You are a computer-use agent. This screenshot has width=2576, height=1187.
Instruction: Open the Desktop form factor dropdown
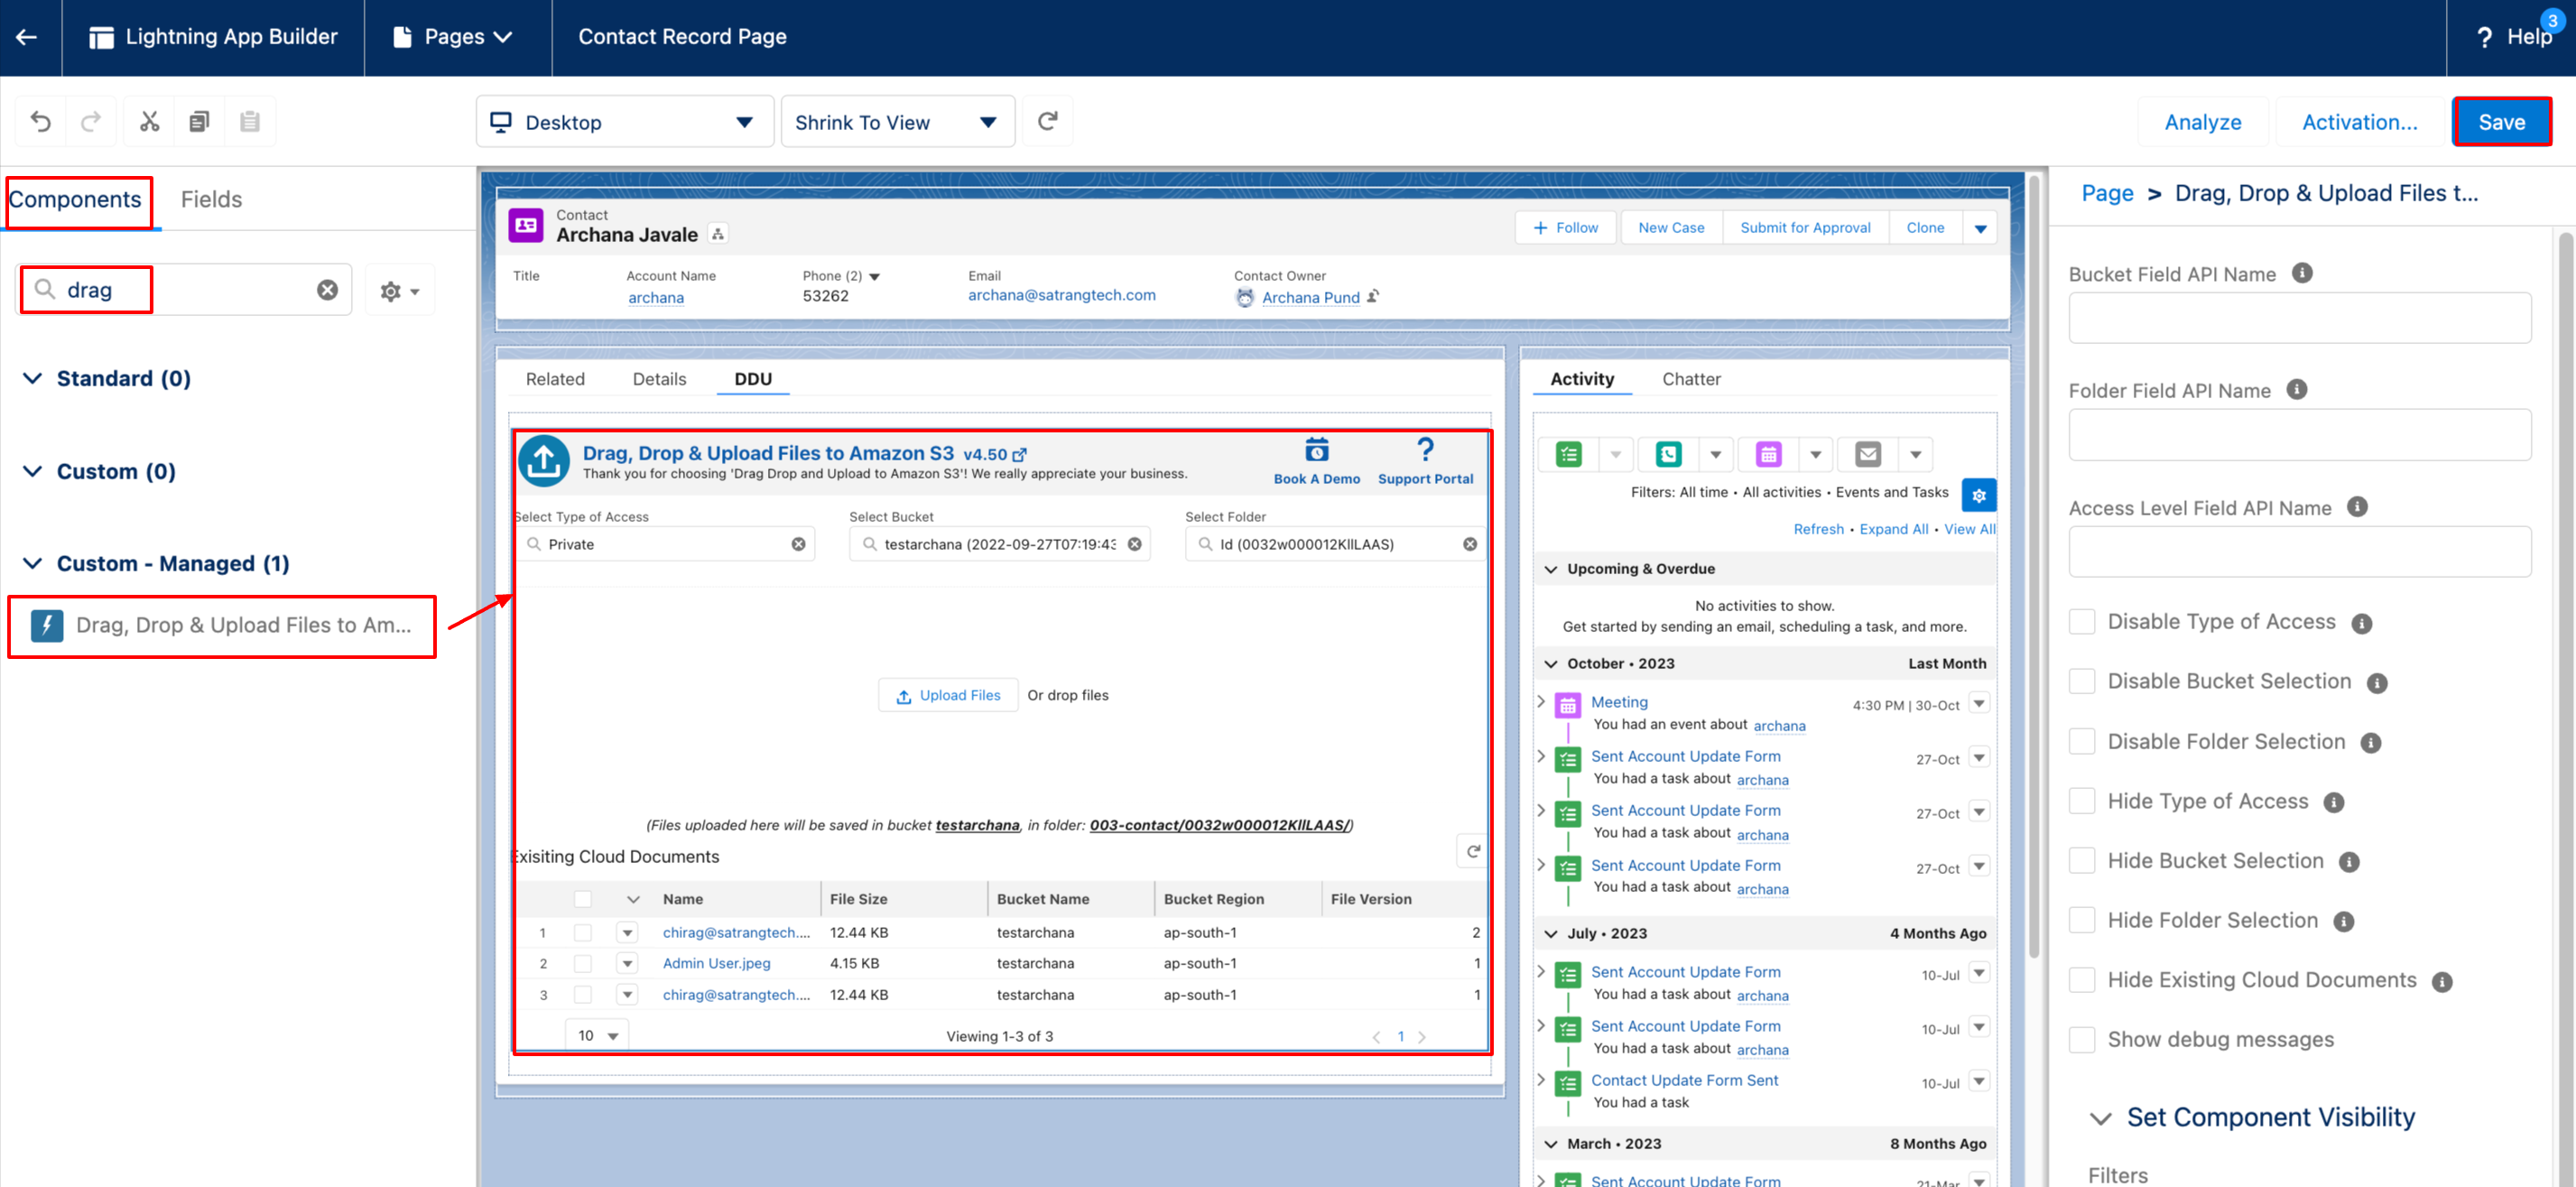coord(624,122)
